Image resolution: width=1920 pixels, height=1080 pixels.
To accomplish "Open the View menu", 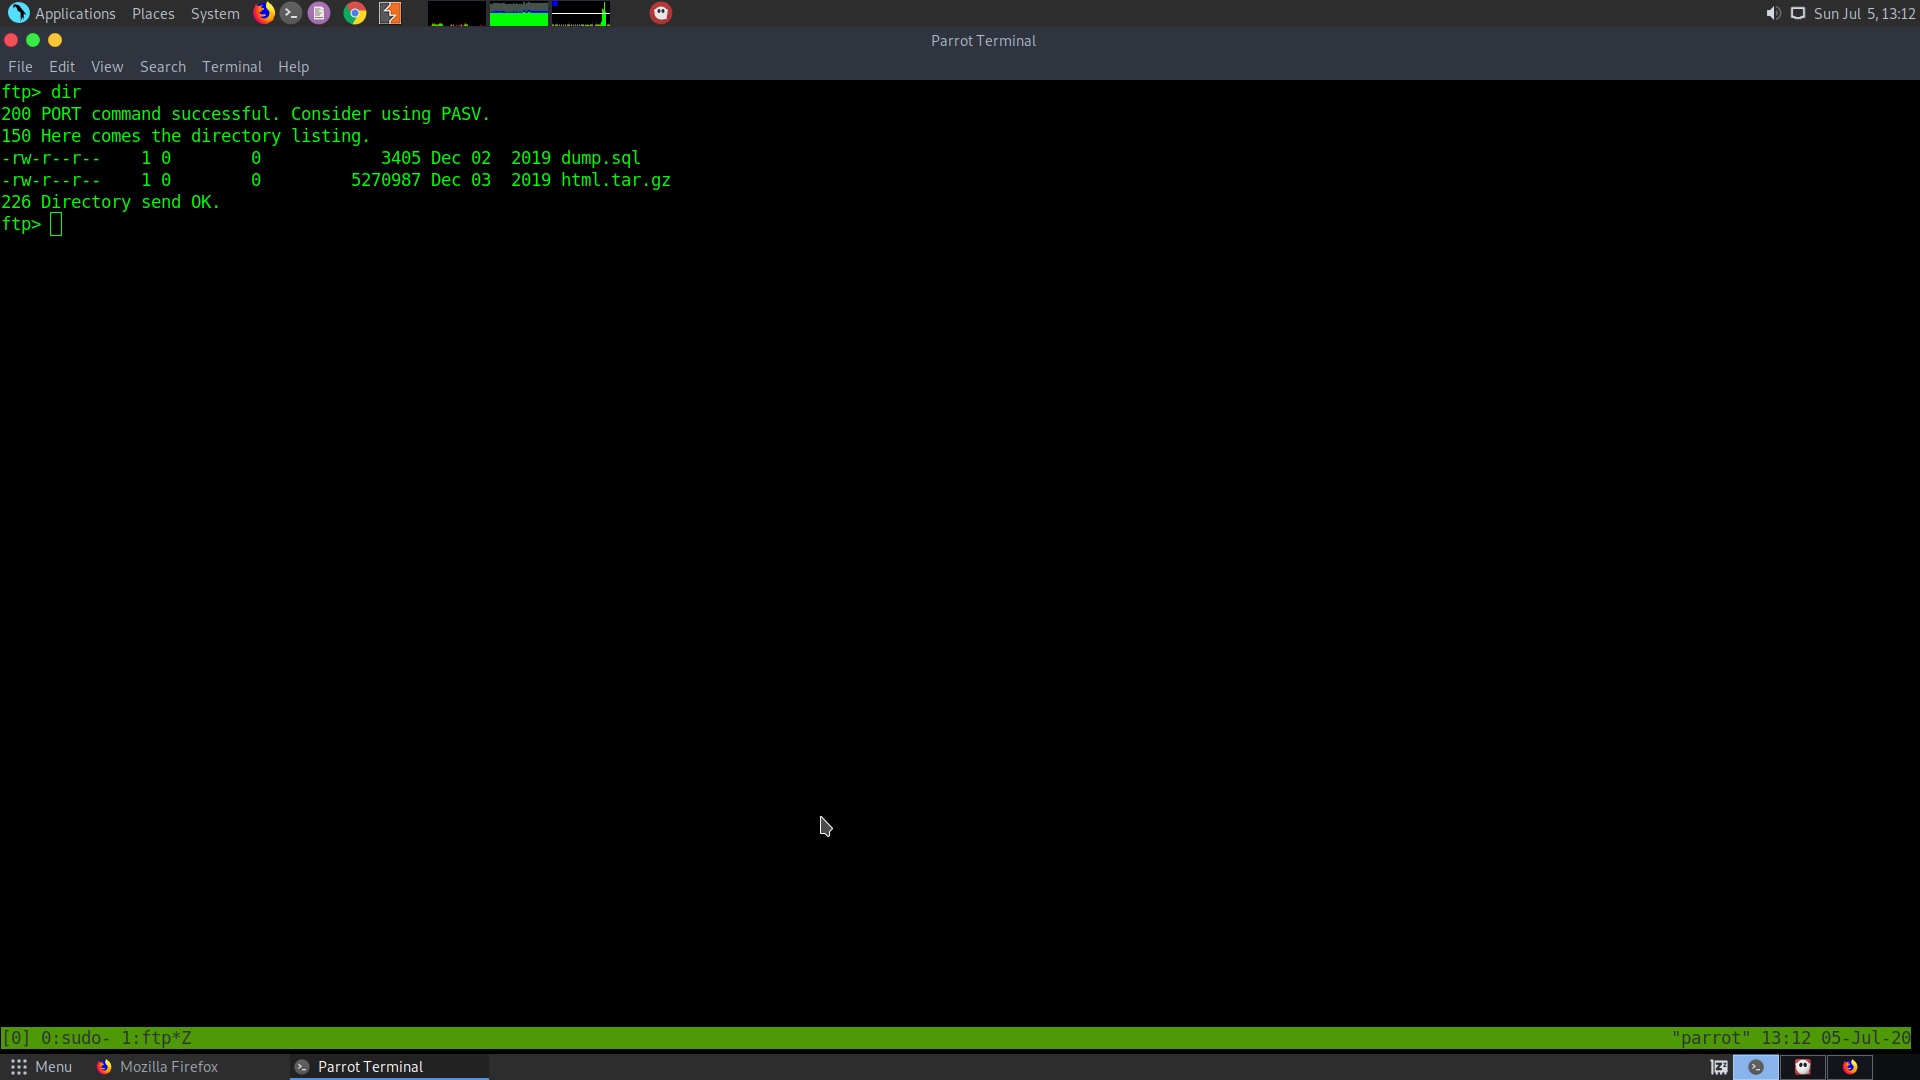I will [x=107, y=67].
